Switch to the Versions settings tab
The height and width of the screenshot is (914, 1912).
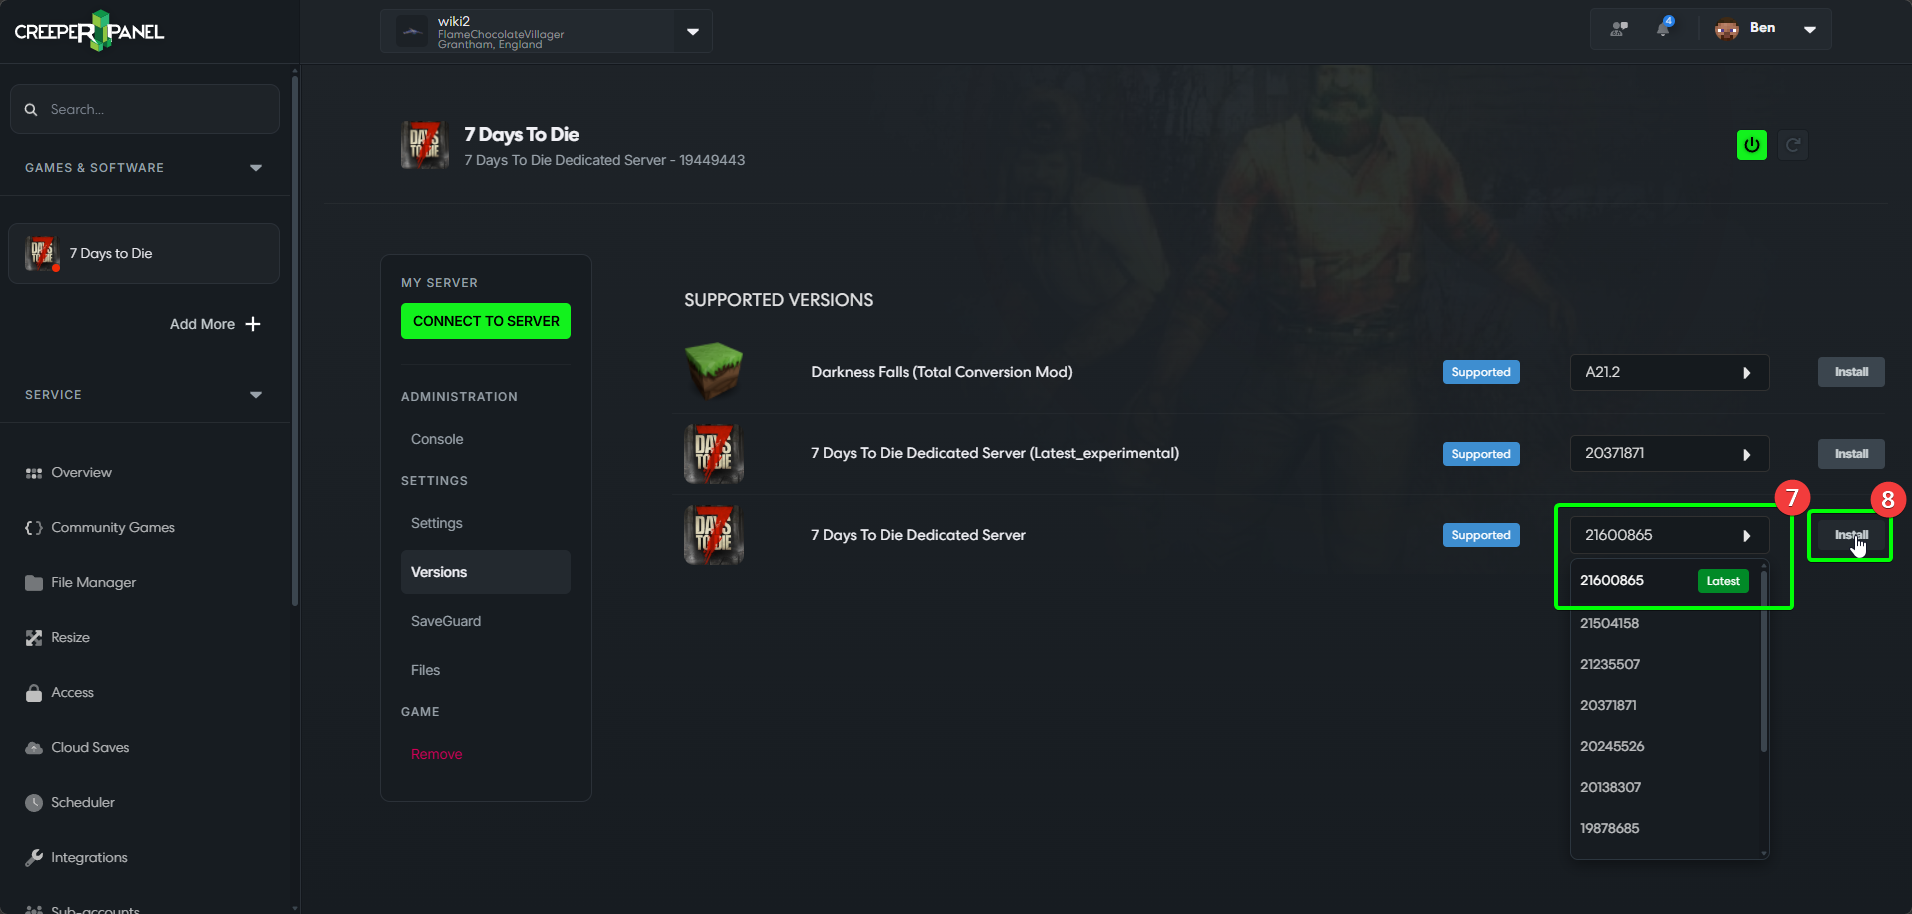tap(438, 572)
